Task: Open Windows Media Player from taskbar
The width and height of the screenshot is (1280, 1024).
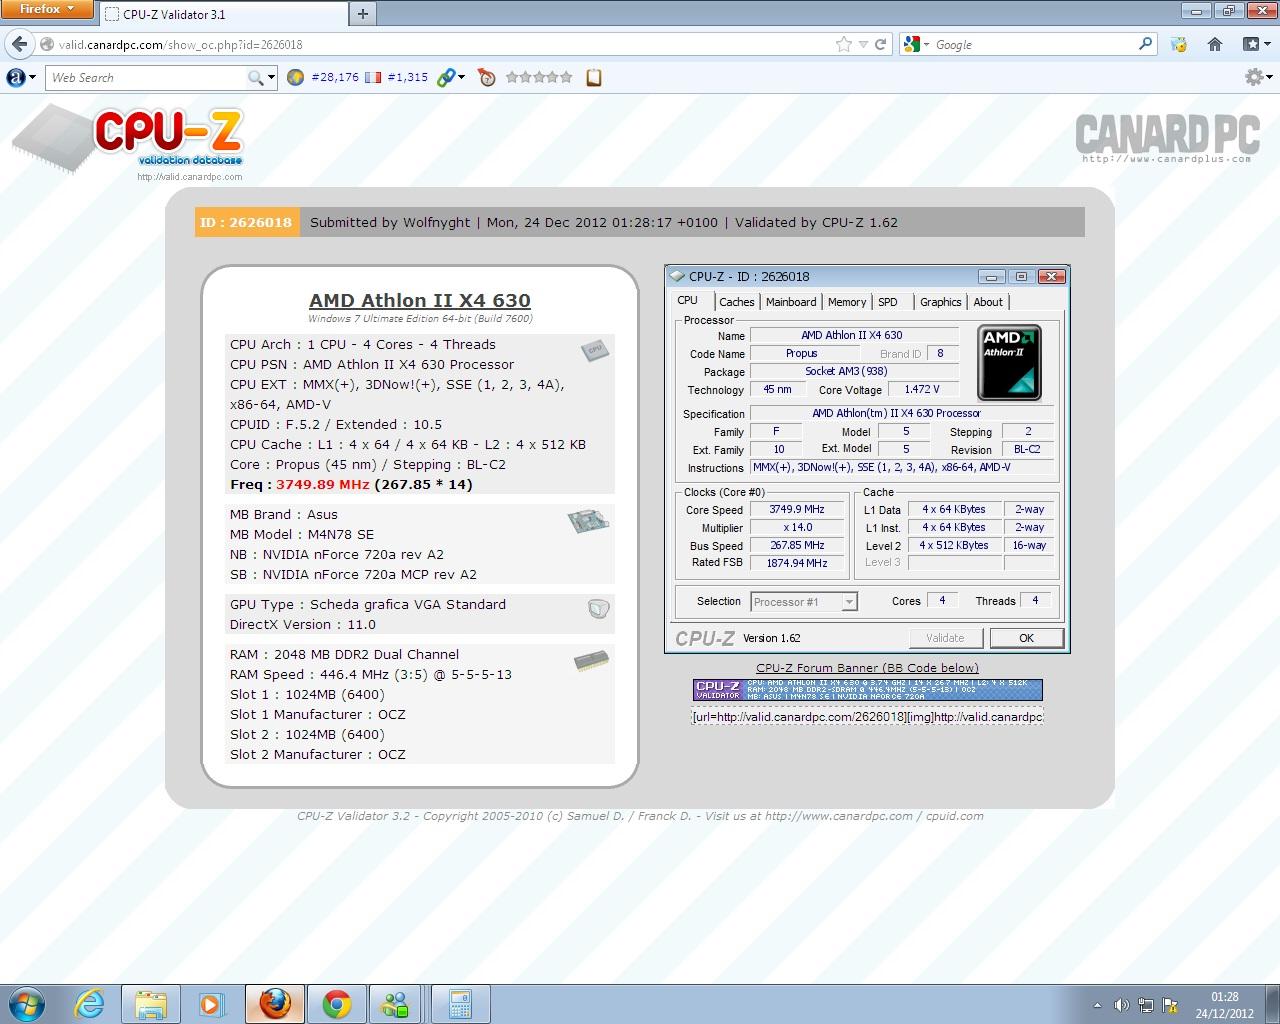Action: point(212,1003)
